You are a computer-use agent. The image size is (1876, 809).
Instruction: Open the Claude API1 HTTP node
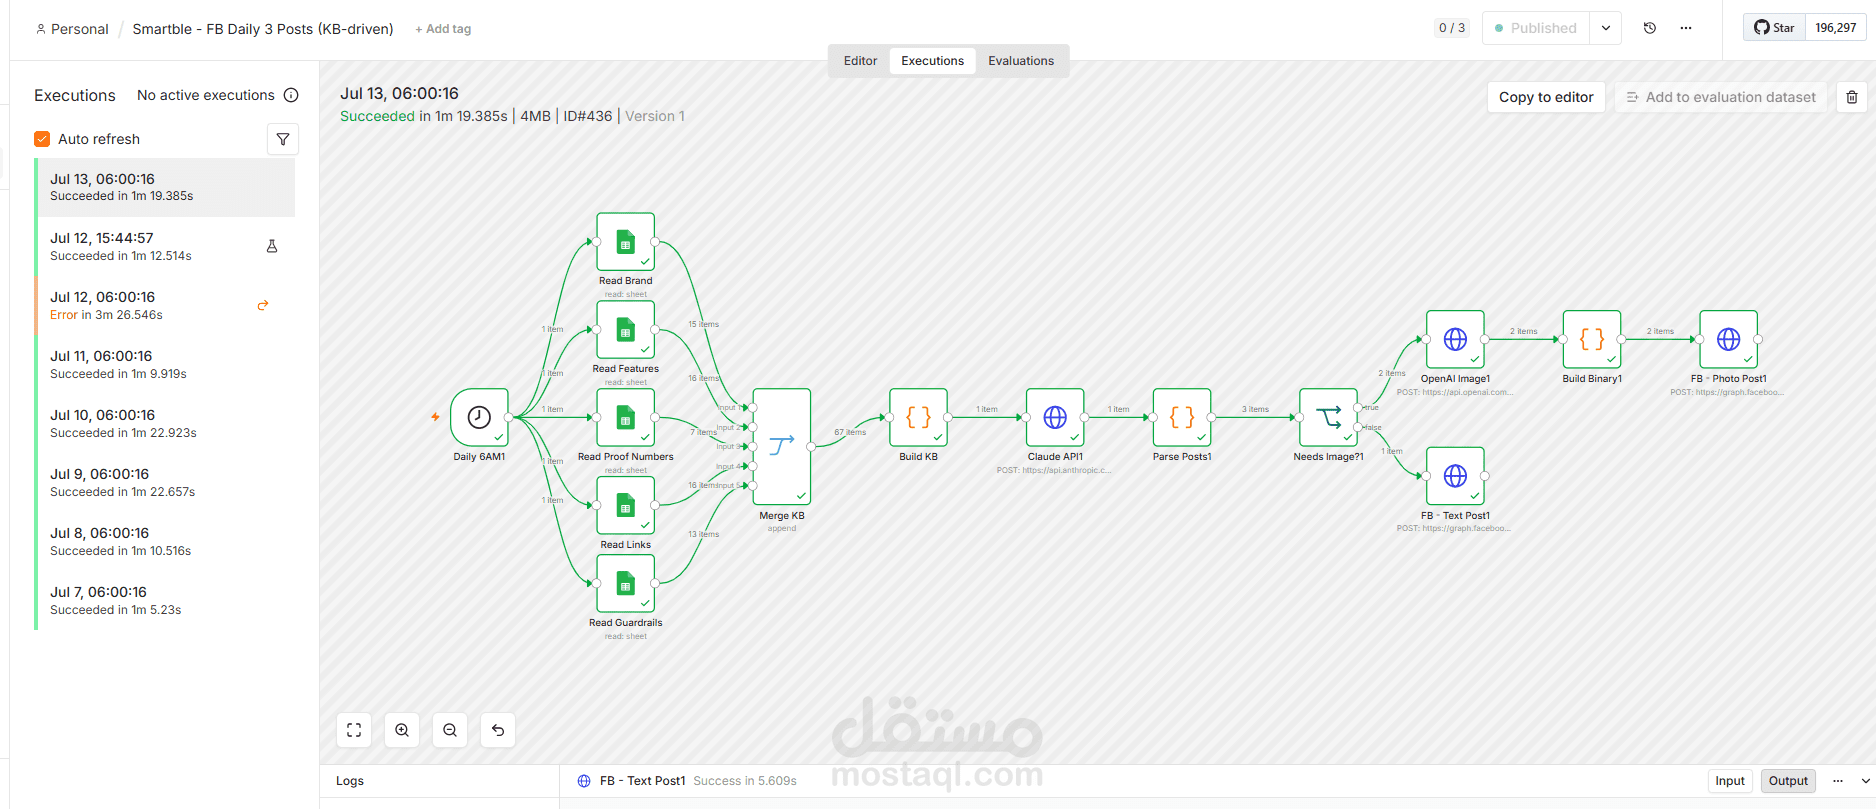(x=1055, y=417)
